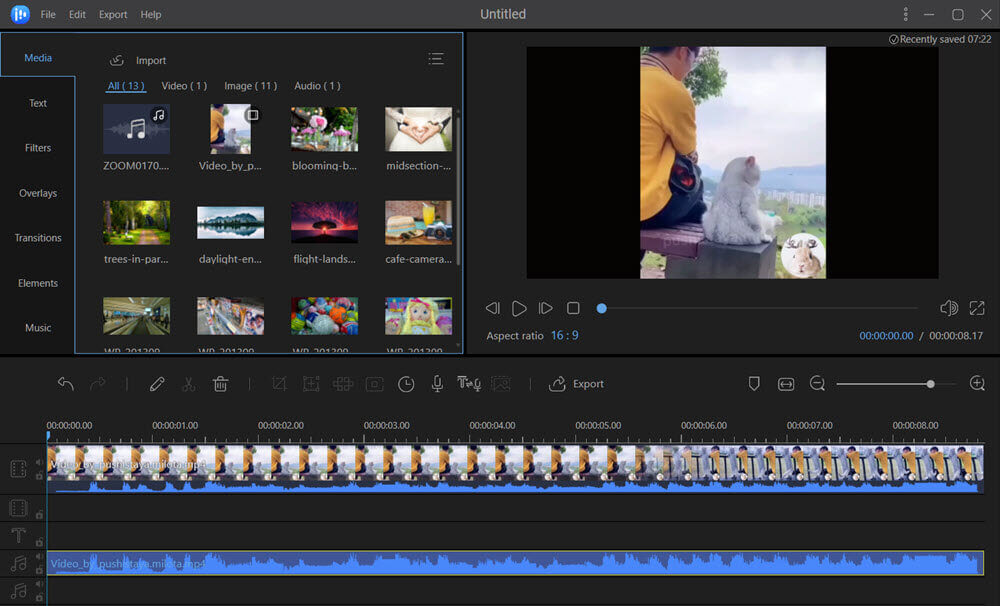Toggle lock on the text track
Image resolution: width=1000 pixels, height=606 pixels.
point(39,541)
